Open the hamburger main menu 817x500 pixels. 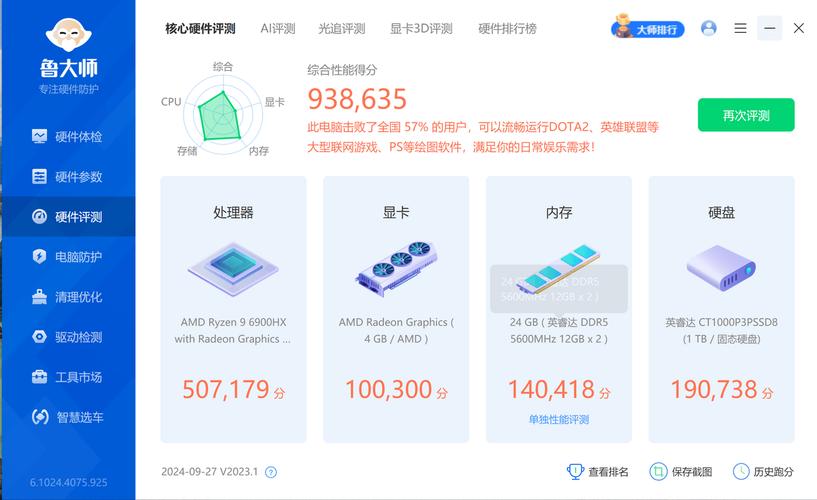point(740,28)
